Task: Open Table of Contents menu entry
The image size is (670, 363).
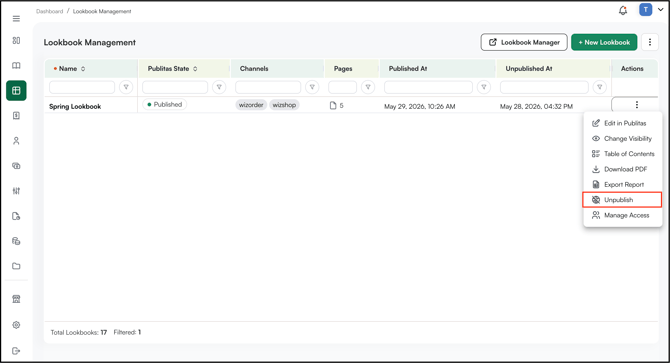Action: click(x=623, y=154)
